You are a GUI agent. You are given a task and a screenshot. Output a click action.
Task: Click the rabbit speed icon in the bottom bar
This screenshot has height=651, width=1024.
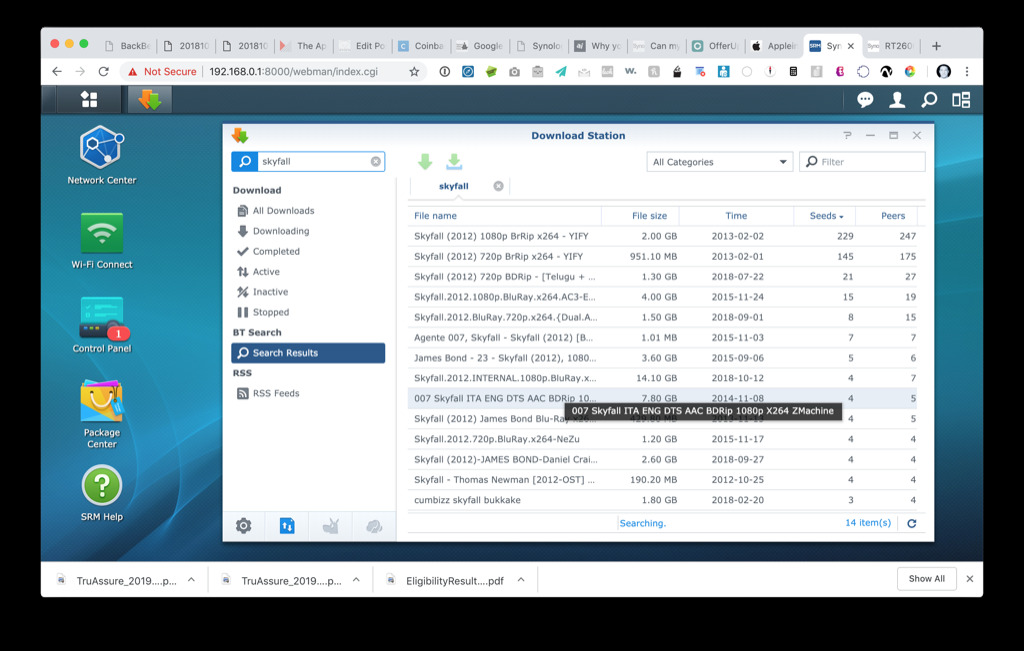(330, 526)
